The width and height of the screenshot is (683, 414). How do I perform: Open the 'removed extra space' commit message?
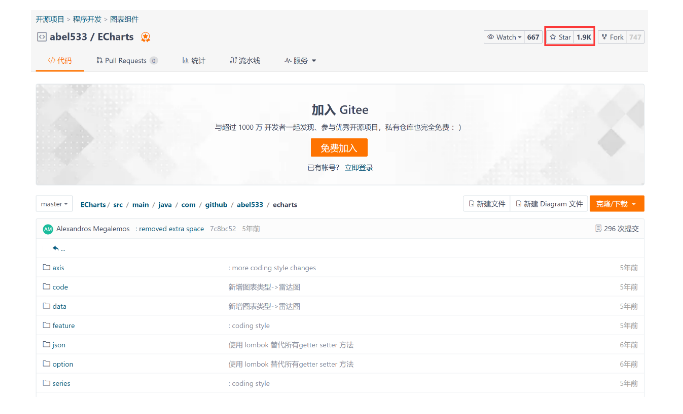click(x=171, y=229)
